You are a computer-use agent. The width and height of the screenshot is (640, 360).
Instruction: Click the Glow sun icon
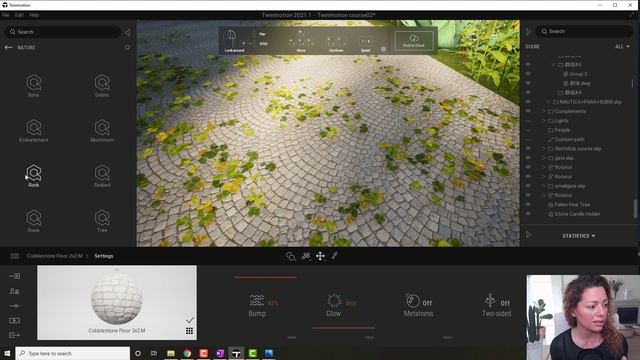pyautogui.click(x=334, y=301)
